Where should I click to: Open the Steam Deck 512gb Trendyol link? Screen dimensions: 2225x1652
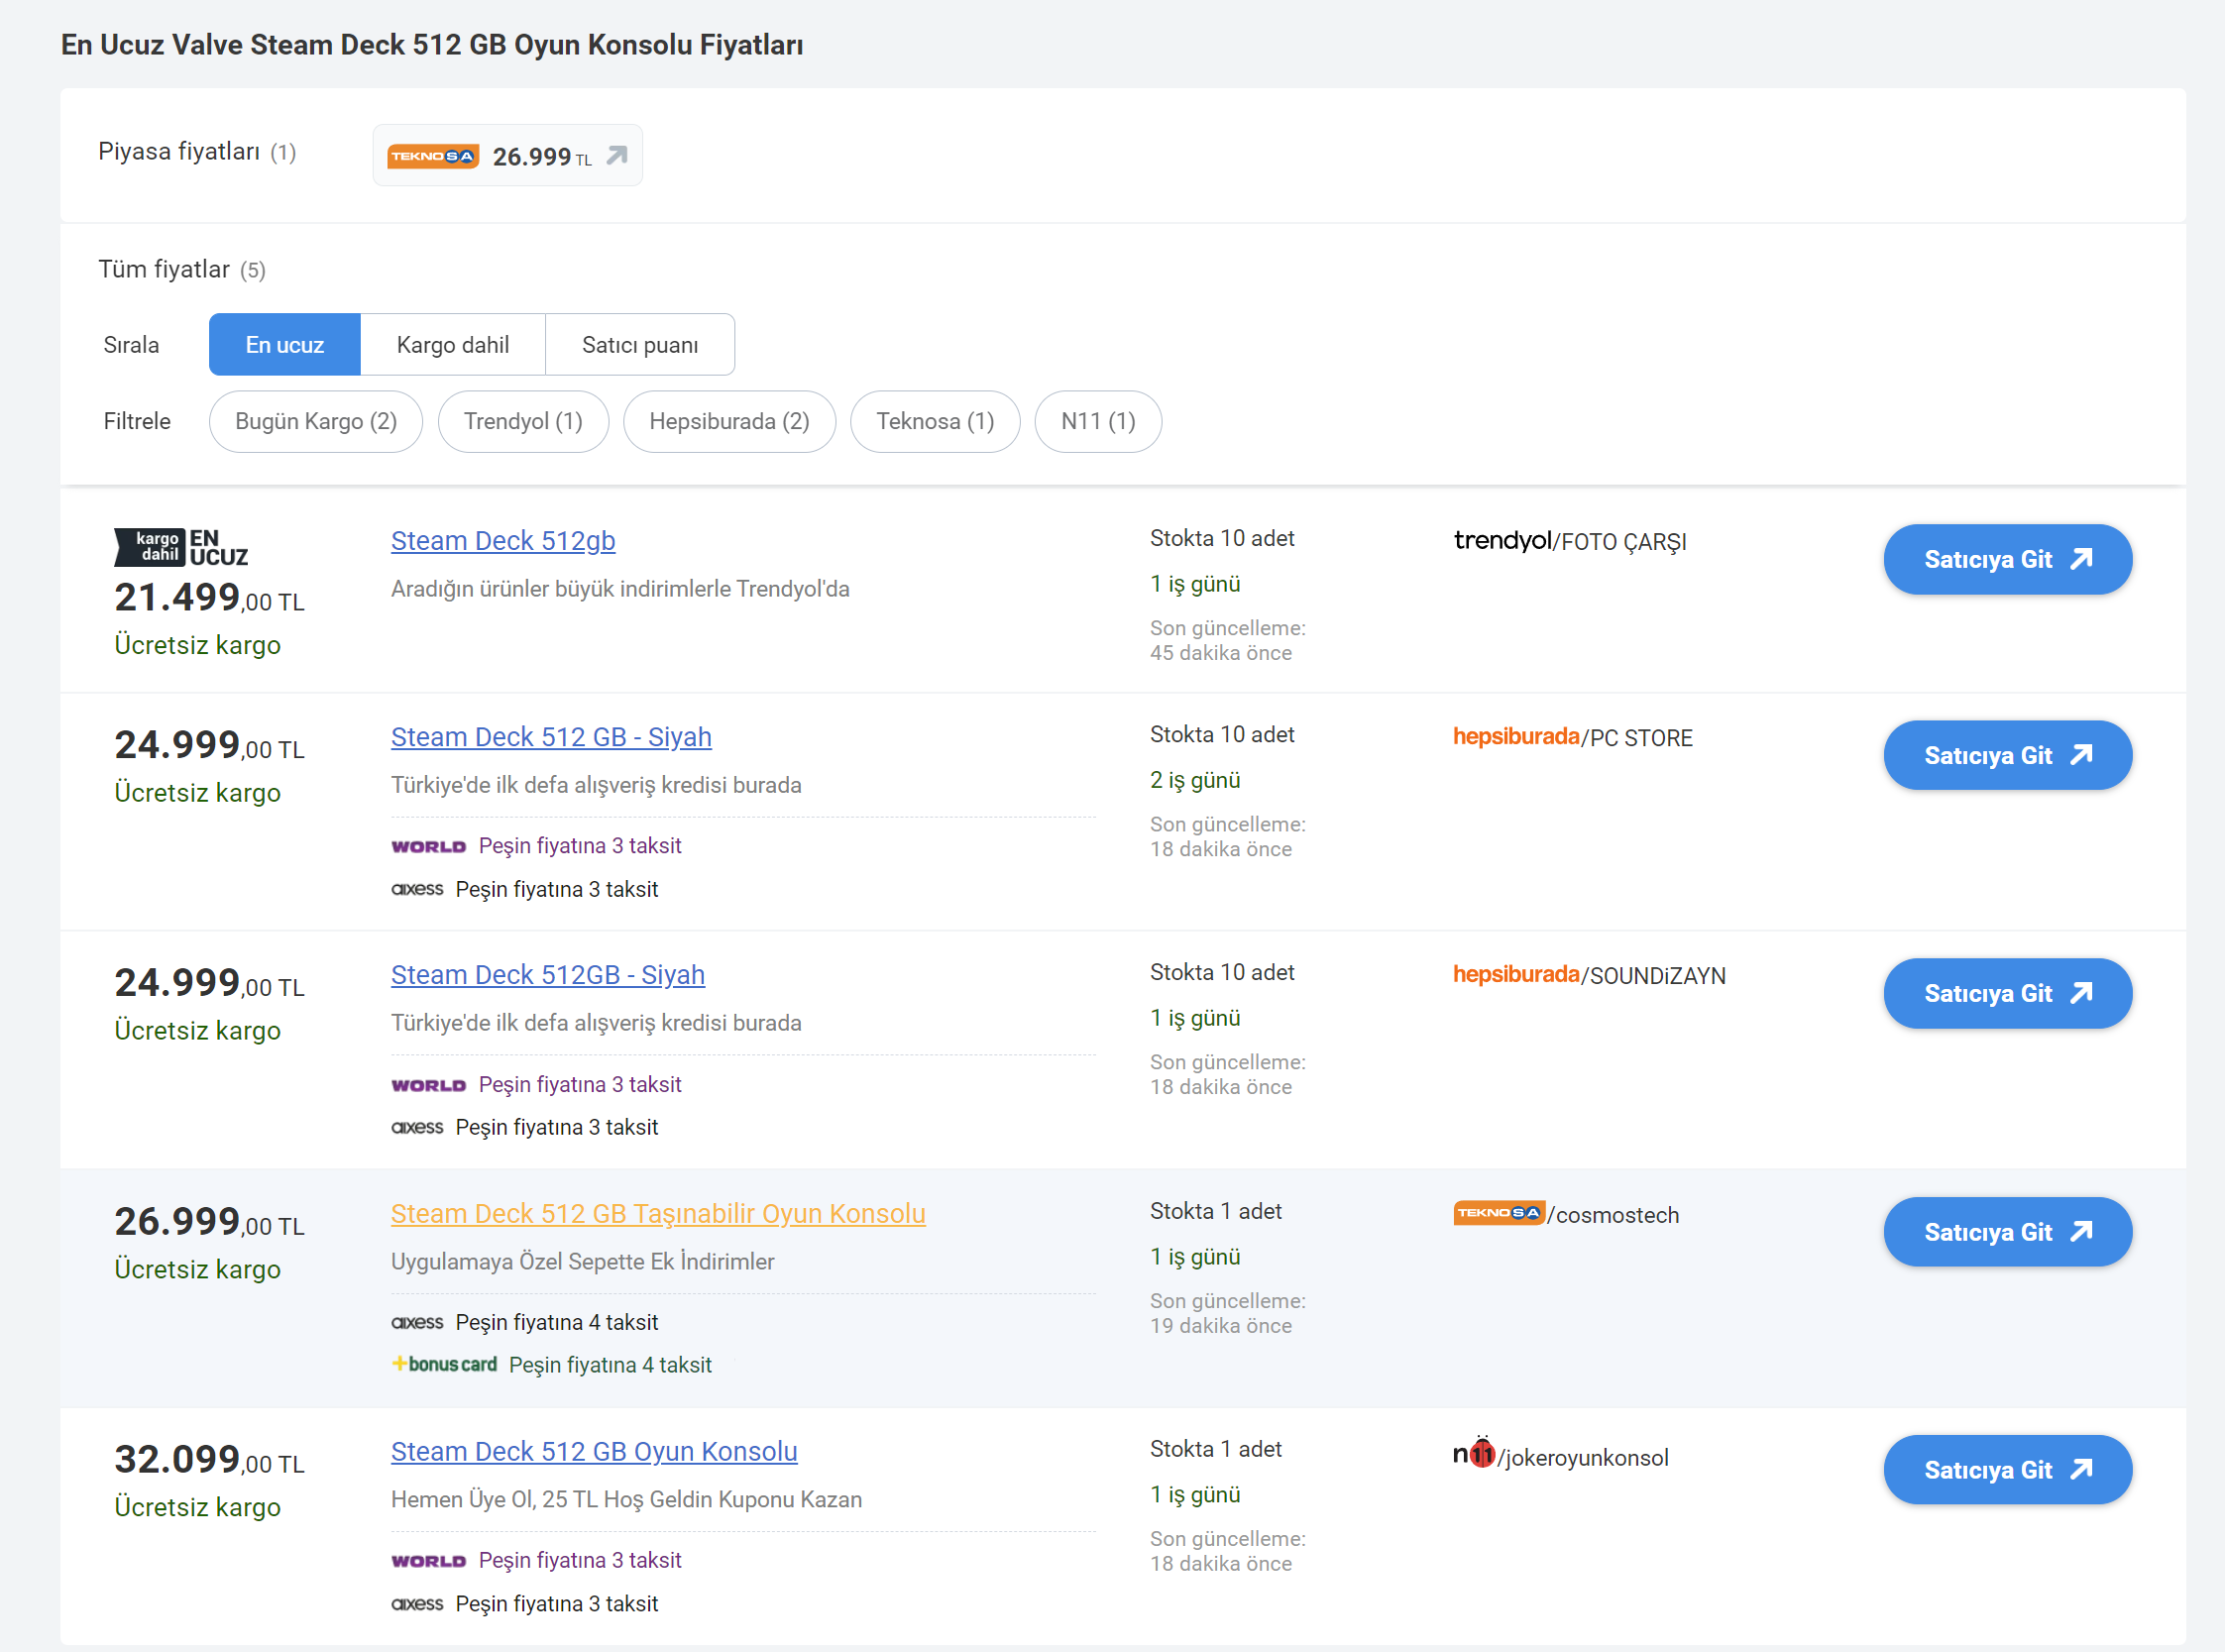(x=503, y=541)
